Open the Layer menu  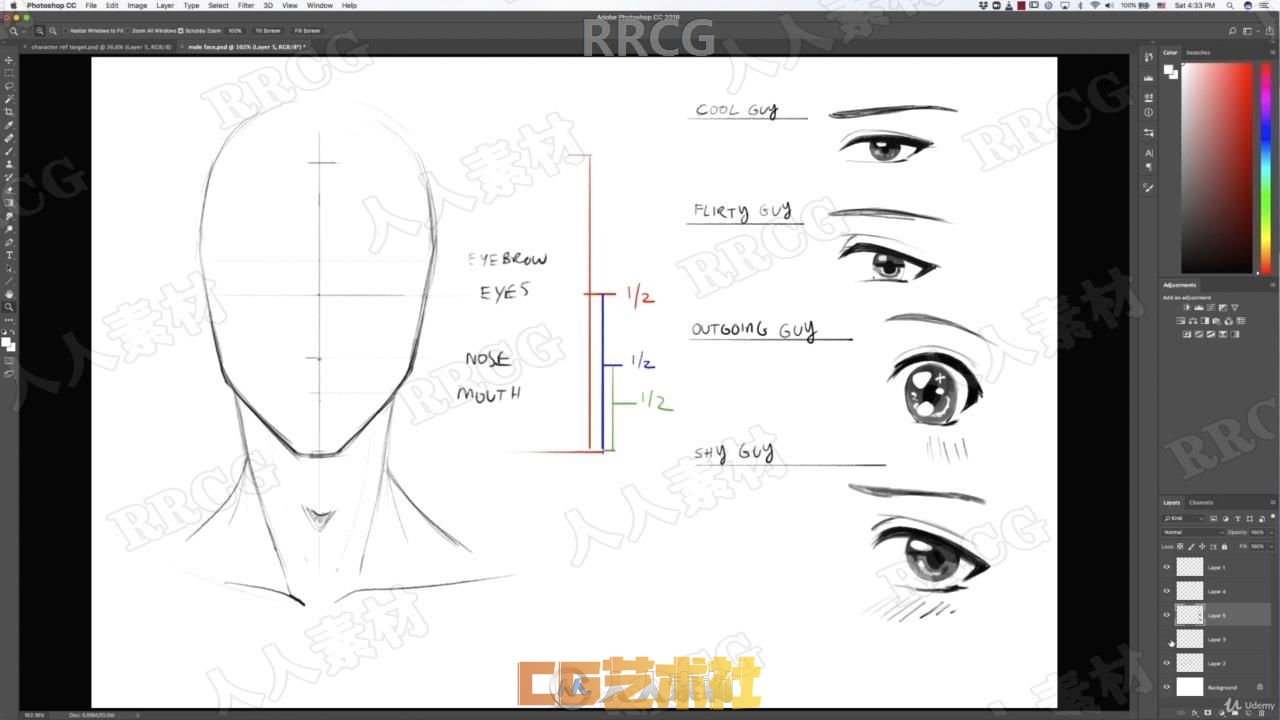coord(165,6)
